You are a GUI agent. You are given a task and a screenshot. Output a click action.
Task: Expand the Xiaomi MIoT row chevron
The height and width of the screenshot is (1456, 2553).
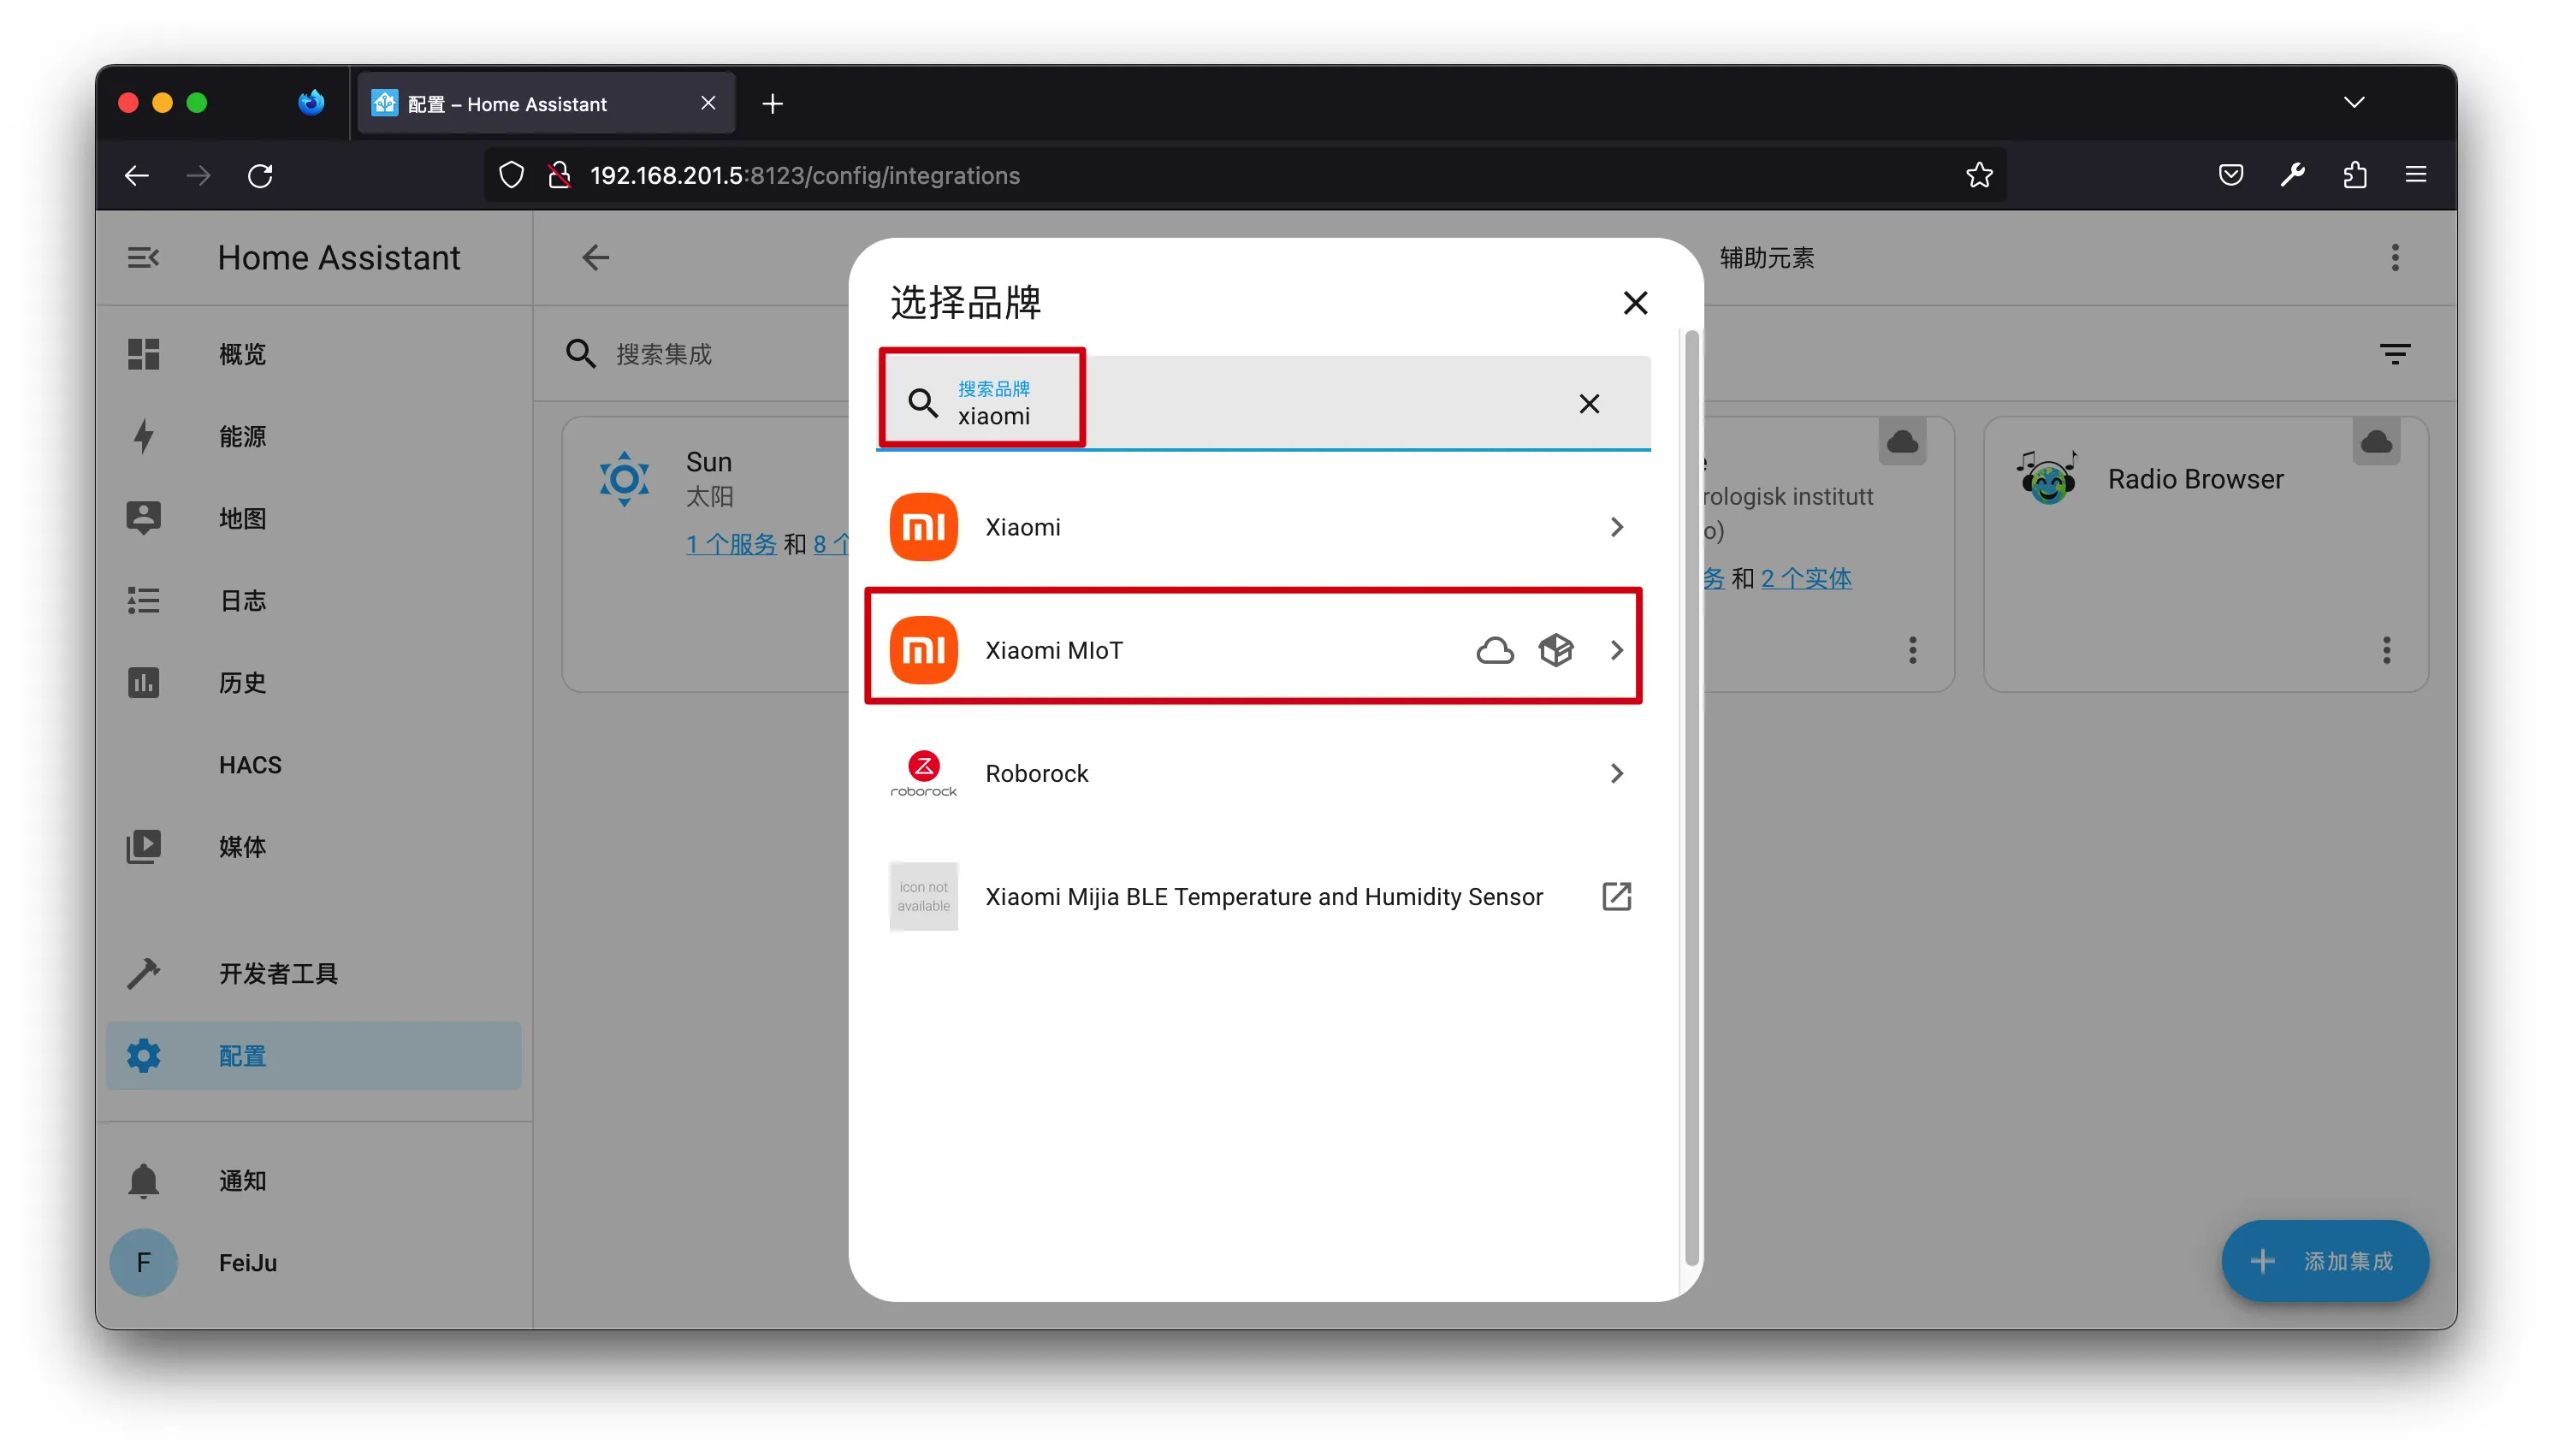coord(1616,650)
